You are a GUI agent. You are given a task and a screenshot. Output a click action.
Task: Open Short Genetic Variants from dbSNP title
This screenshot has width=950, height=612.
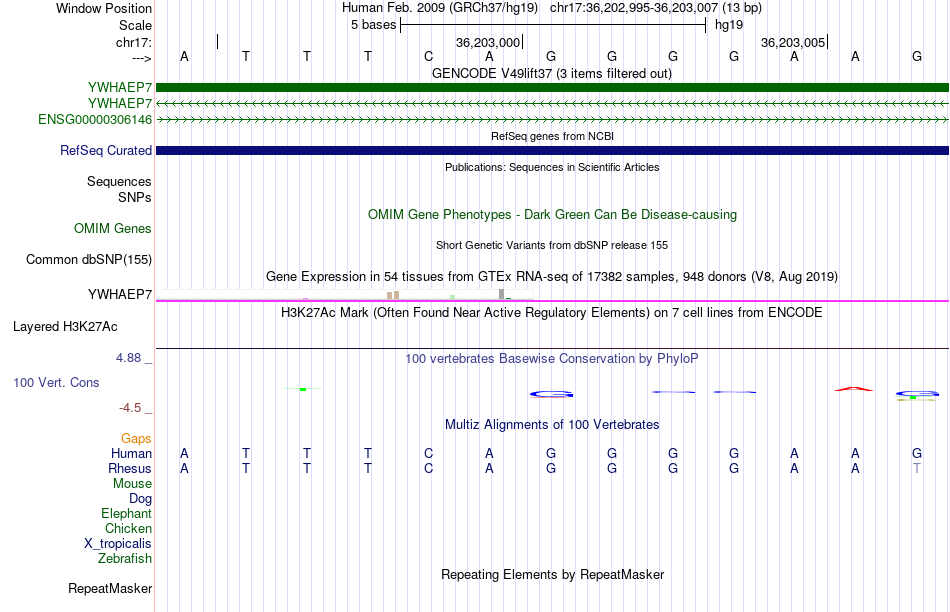(x=552, y=245)
